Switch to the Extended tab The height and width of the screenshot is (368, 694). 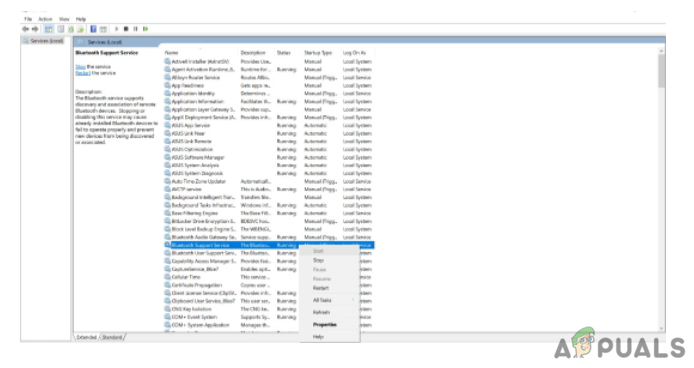(86, 337)
